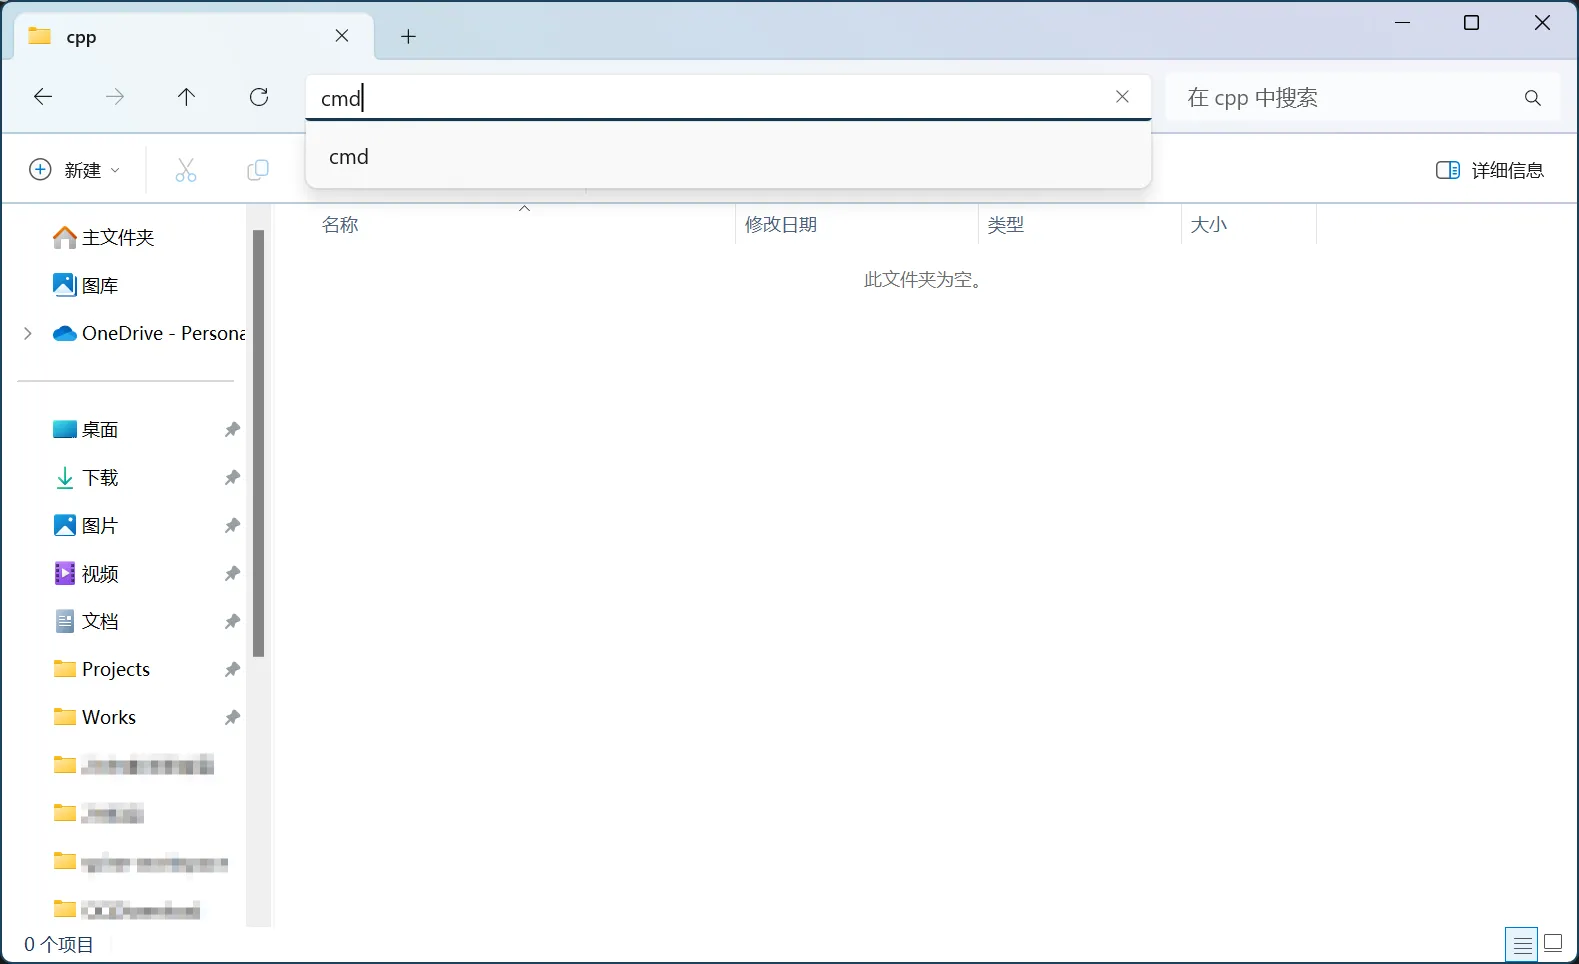Close the cpp tab

click(x=342, y=36)
